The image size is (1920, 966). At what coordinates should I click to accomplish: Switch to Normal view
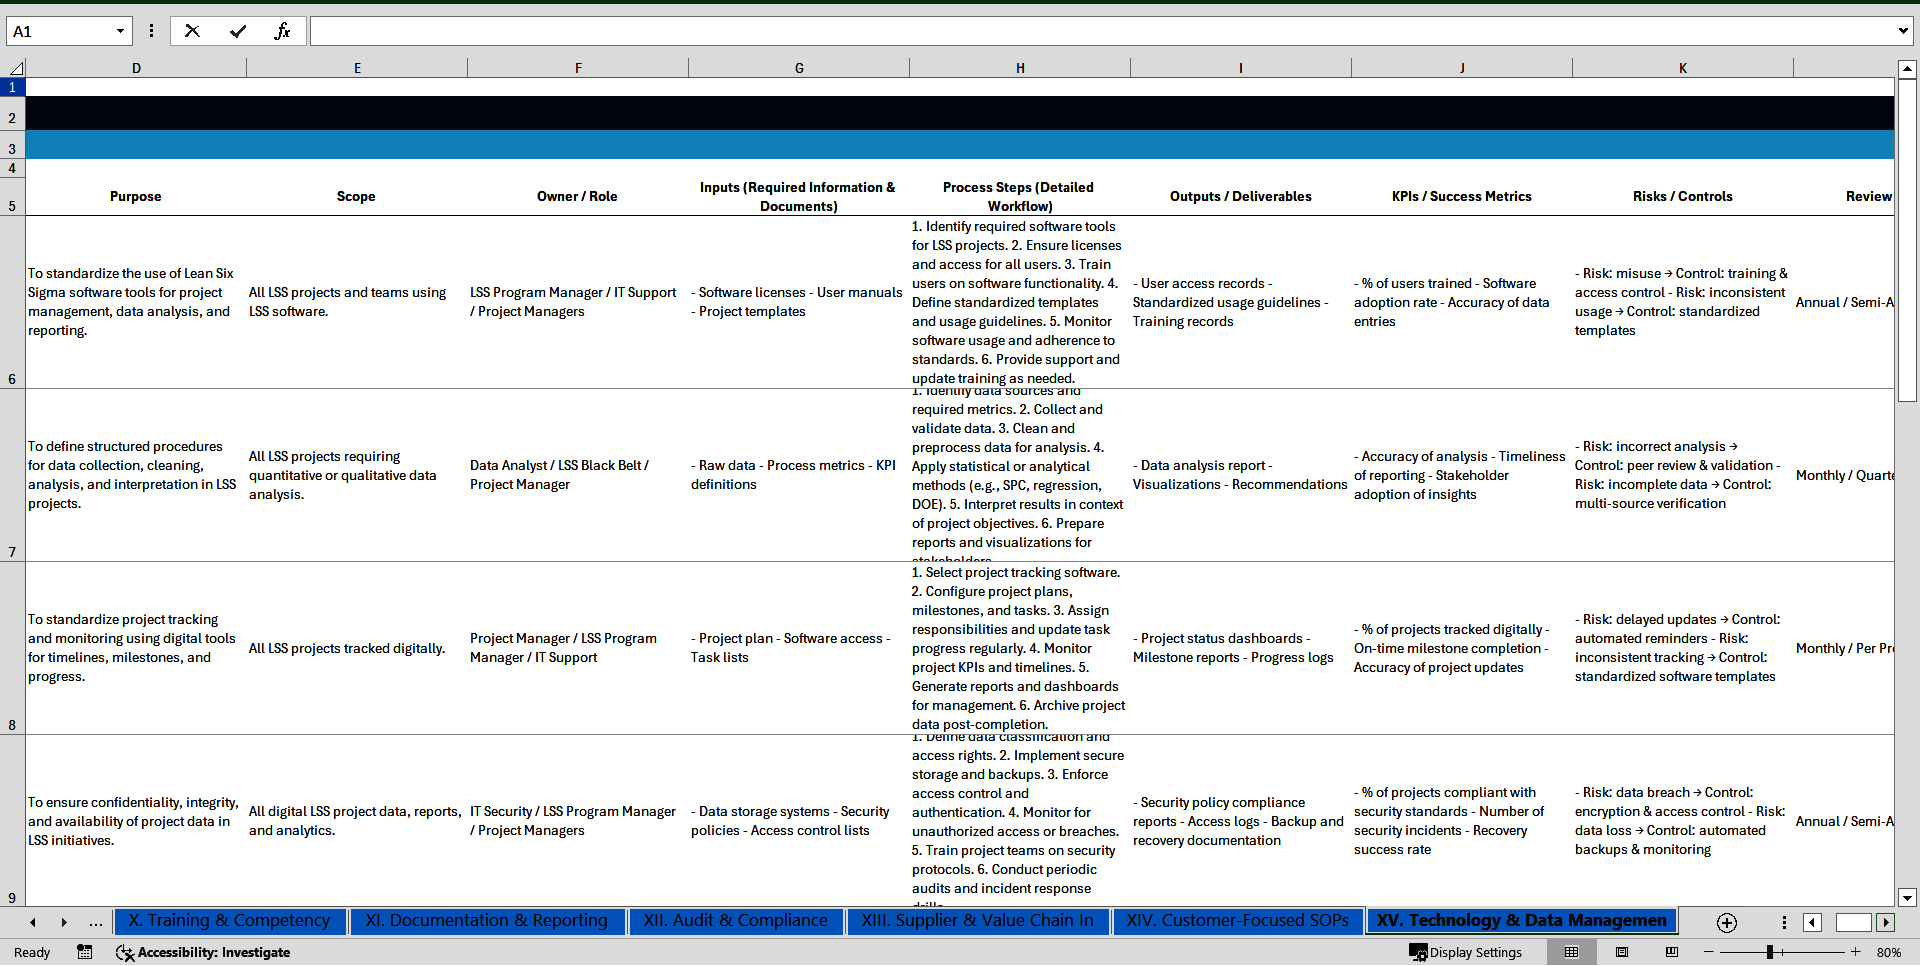pyautogui.click(x=1572, y=952)
